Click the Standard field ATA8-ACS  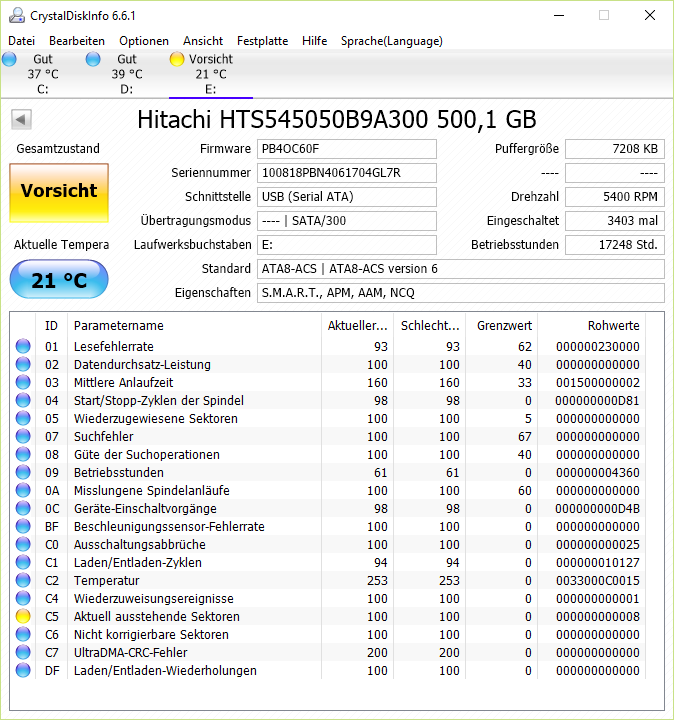click(x=461, y=269)
